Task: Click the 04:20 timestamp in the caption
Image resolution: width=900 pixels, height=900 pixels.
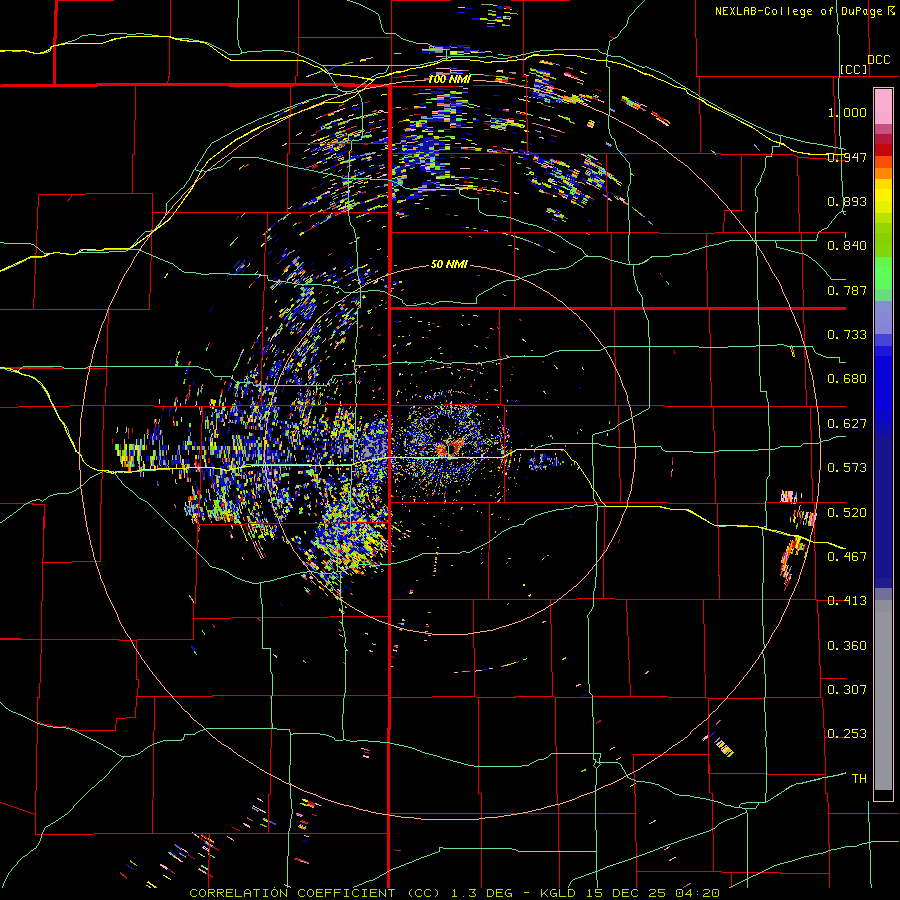Action: (697, 893)
